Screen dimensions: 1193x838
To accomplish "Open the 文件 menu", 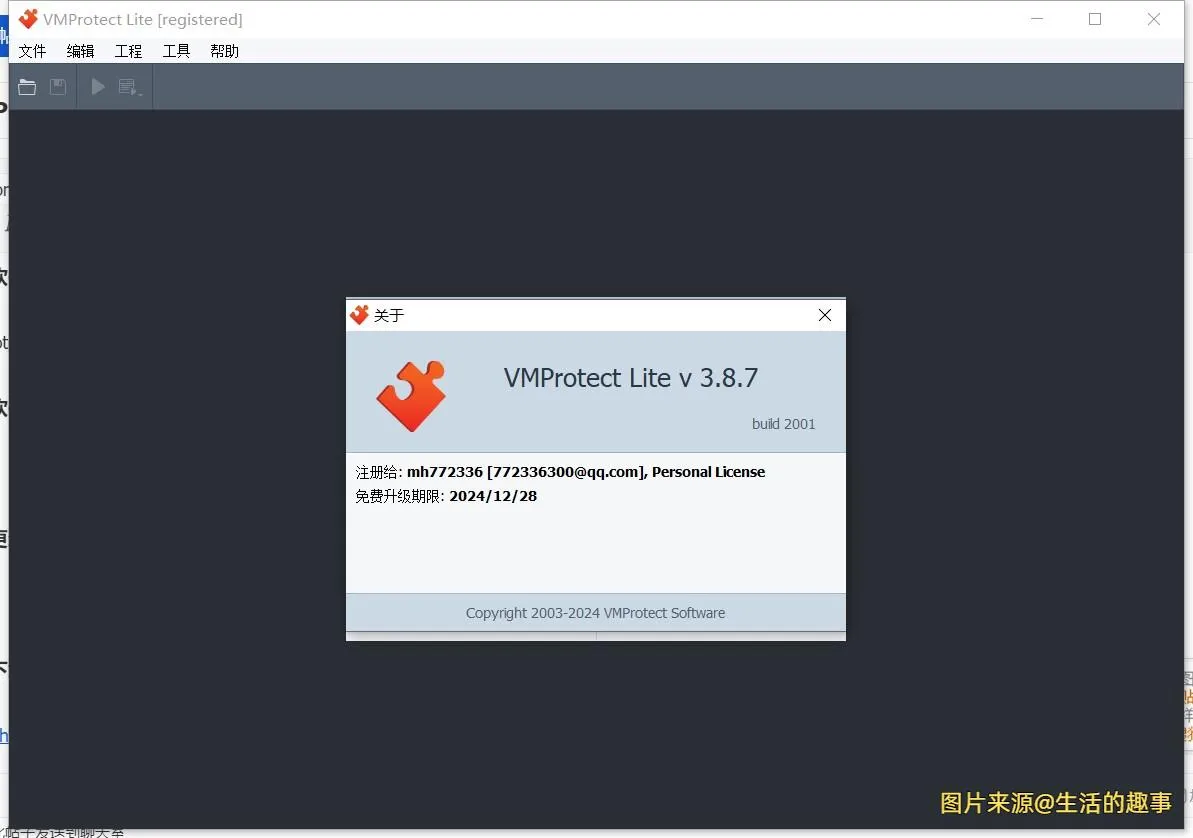I will click(x=32, y=51).
